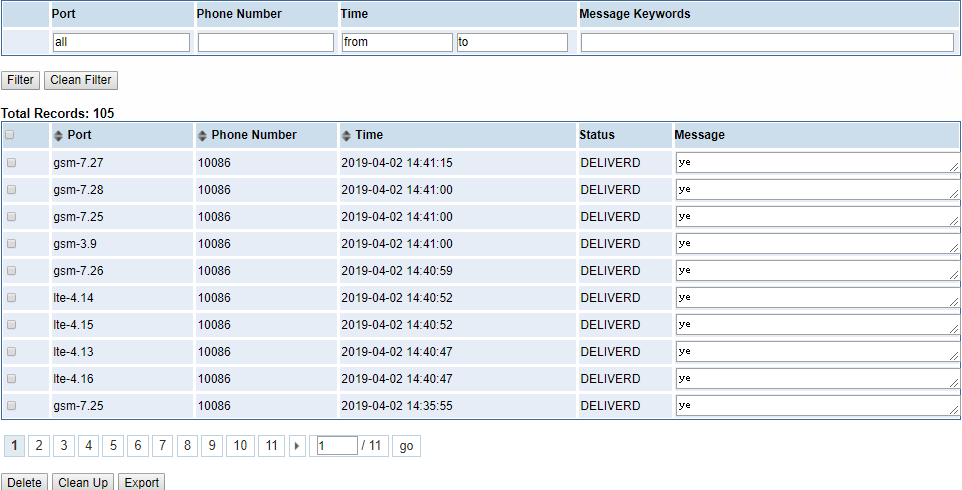Check the gsm-7.27 row checkbox
The height and width of the screenshot is (490, 962).
tap(11, 163)
